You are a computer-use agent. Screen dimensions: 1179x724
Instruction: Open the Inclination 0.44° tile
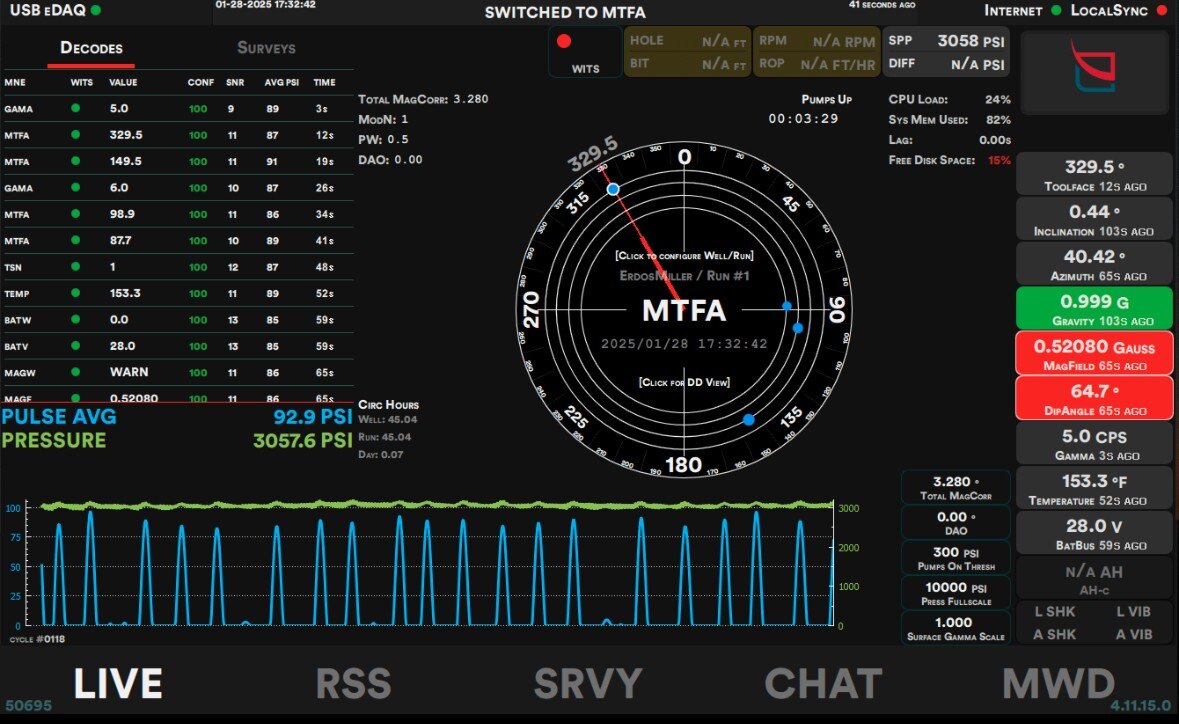click(x=1094, y=219)
